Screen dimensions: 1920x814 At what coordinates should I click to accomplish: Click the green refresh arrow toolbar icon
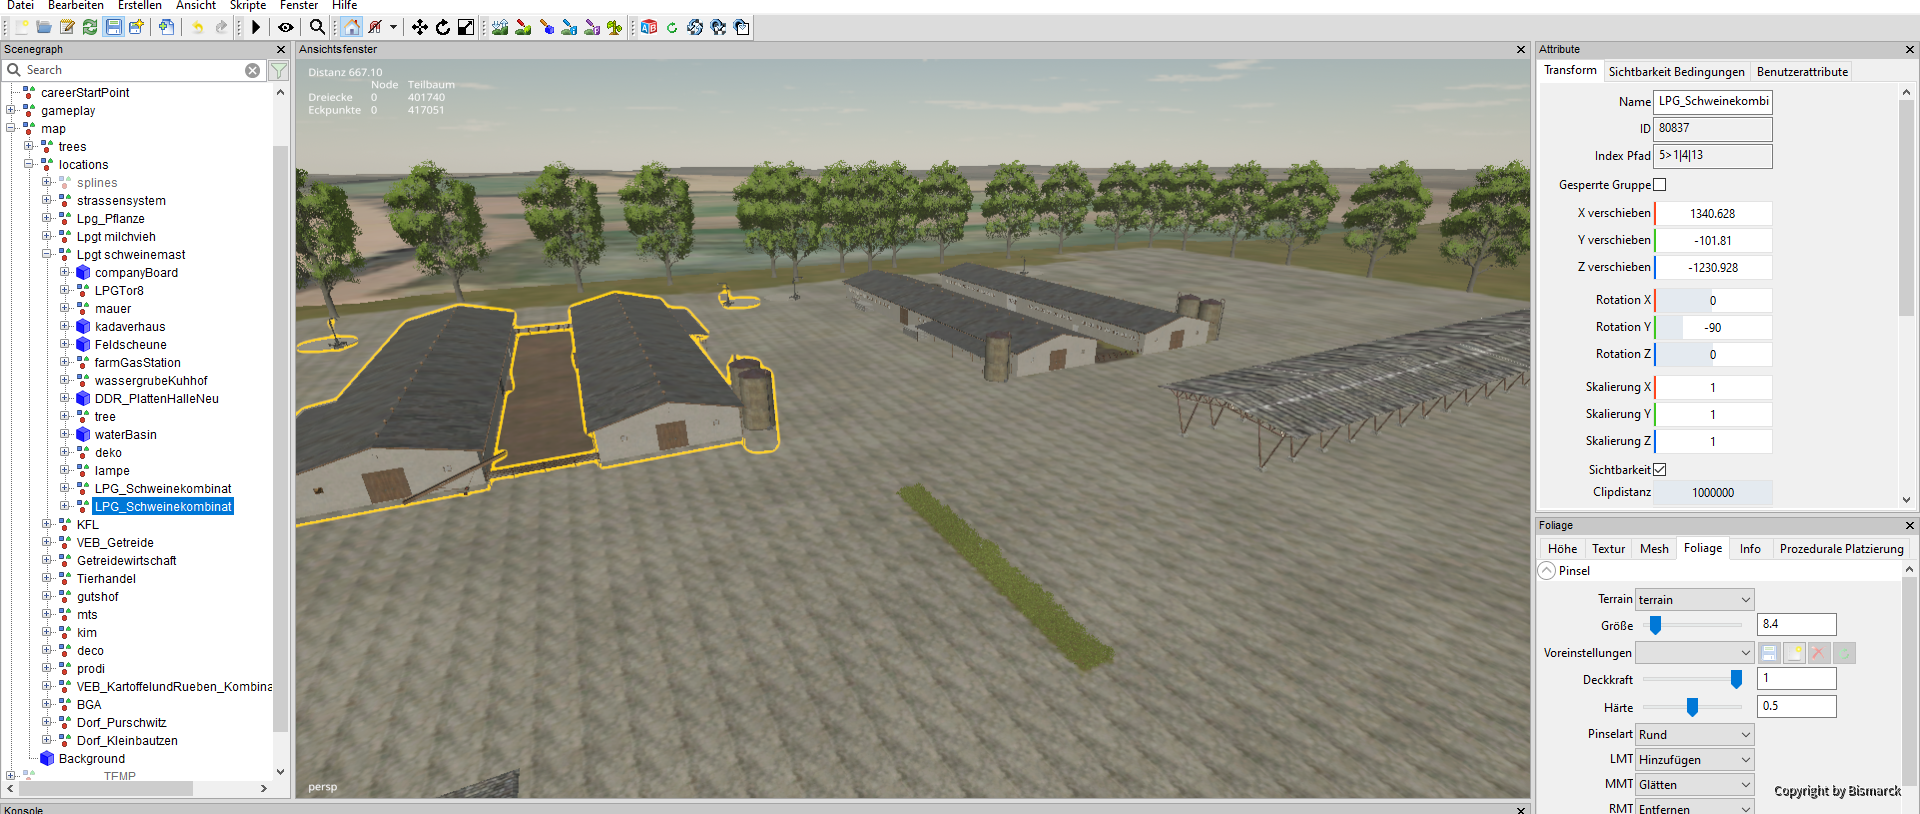coord(672,27)
